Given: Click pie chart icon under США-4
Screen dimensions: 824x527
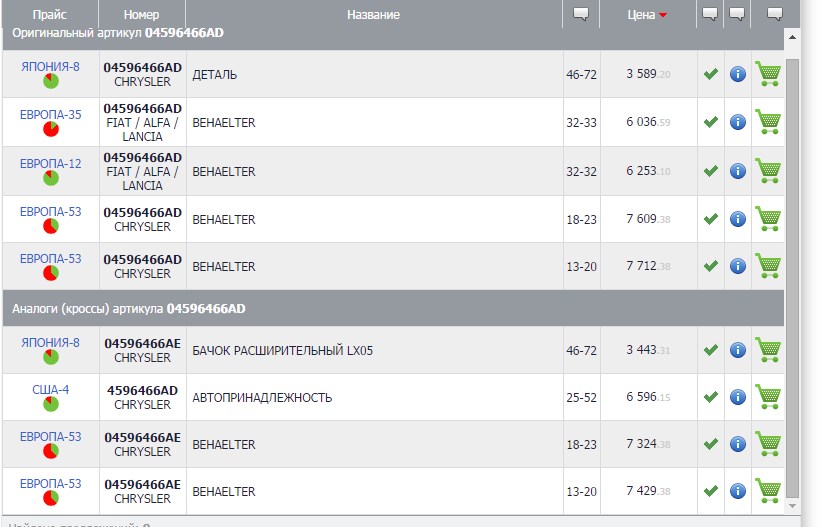Looking at the screenshot, I should (50, 404).
